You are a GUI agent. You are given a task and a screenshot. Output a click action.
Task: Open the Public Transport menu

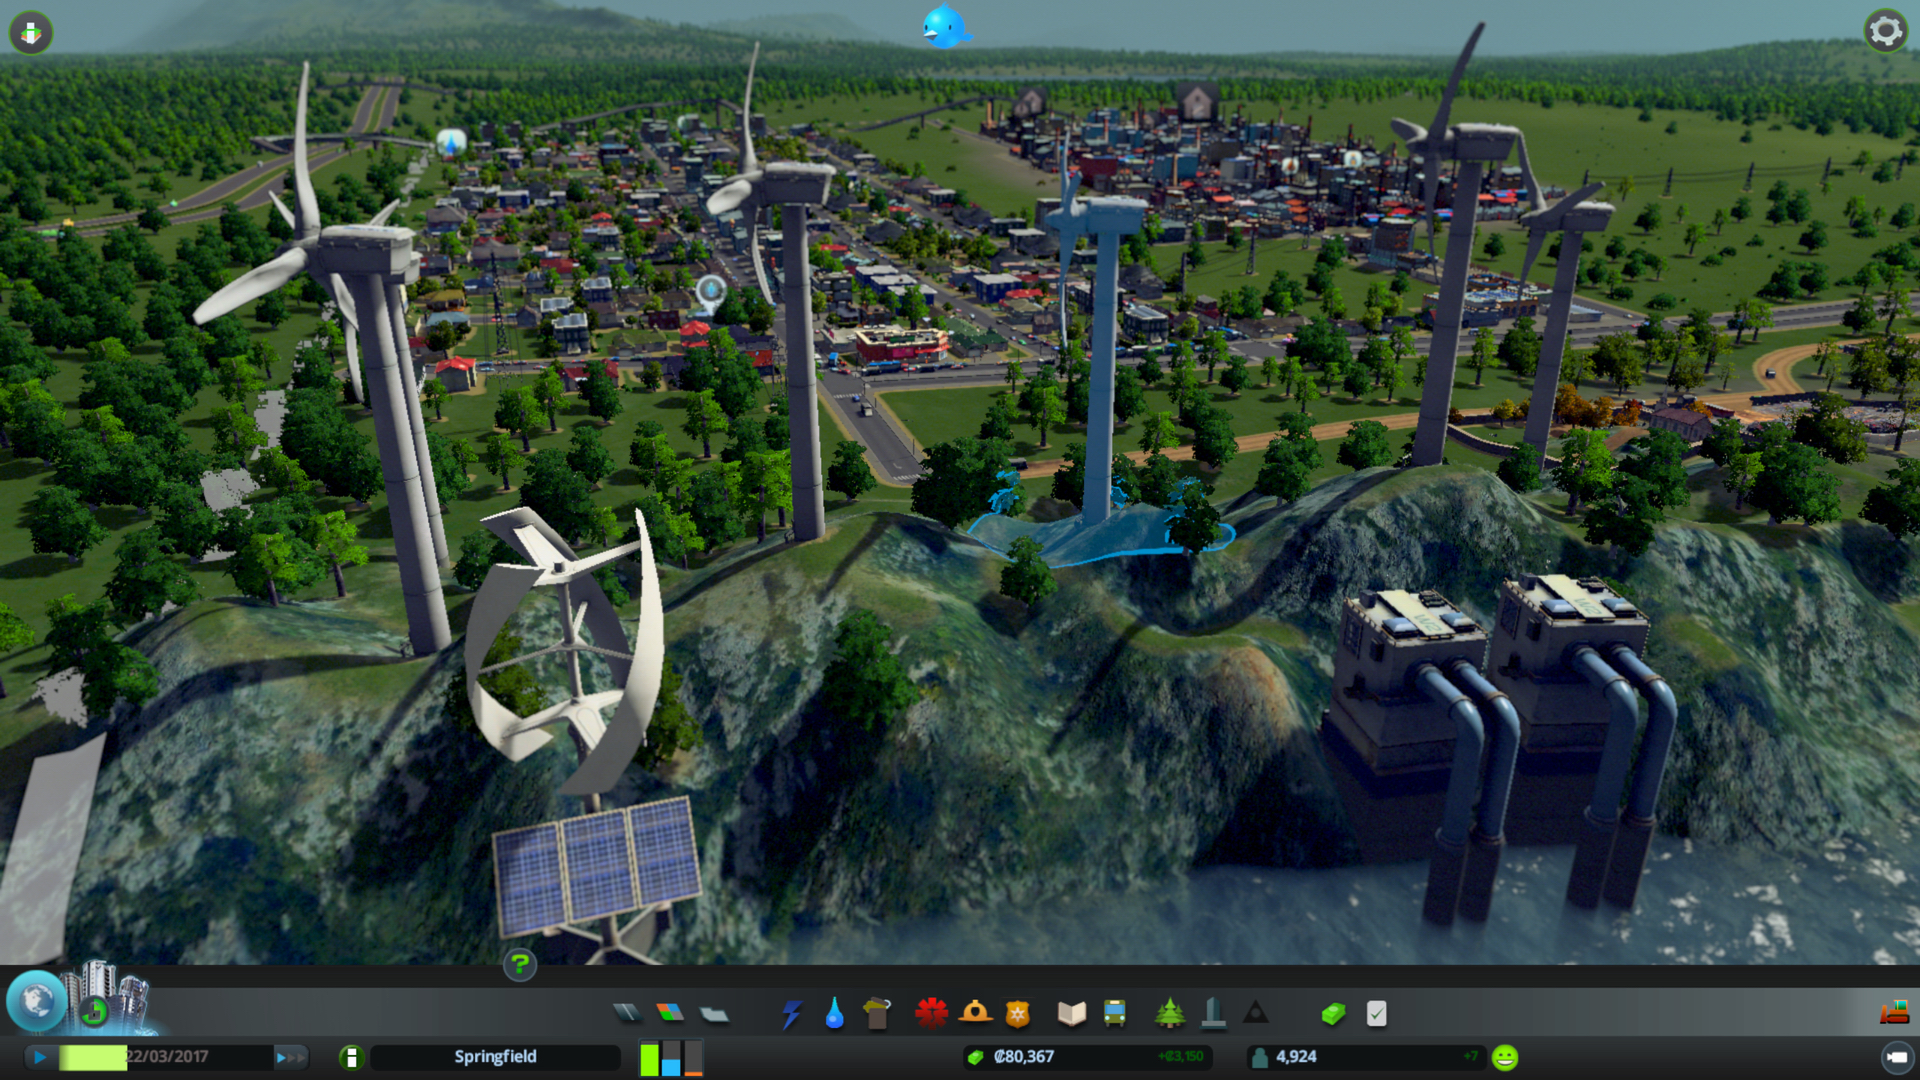(x=1114, y=1014)
